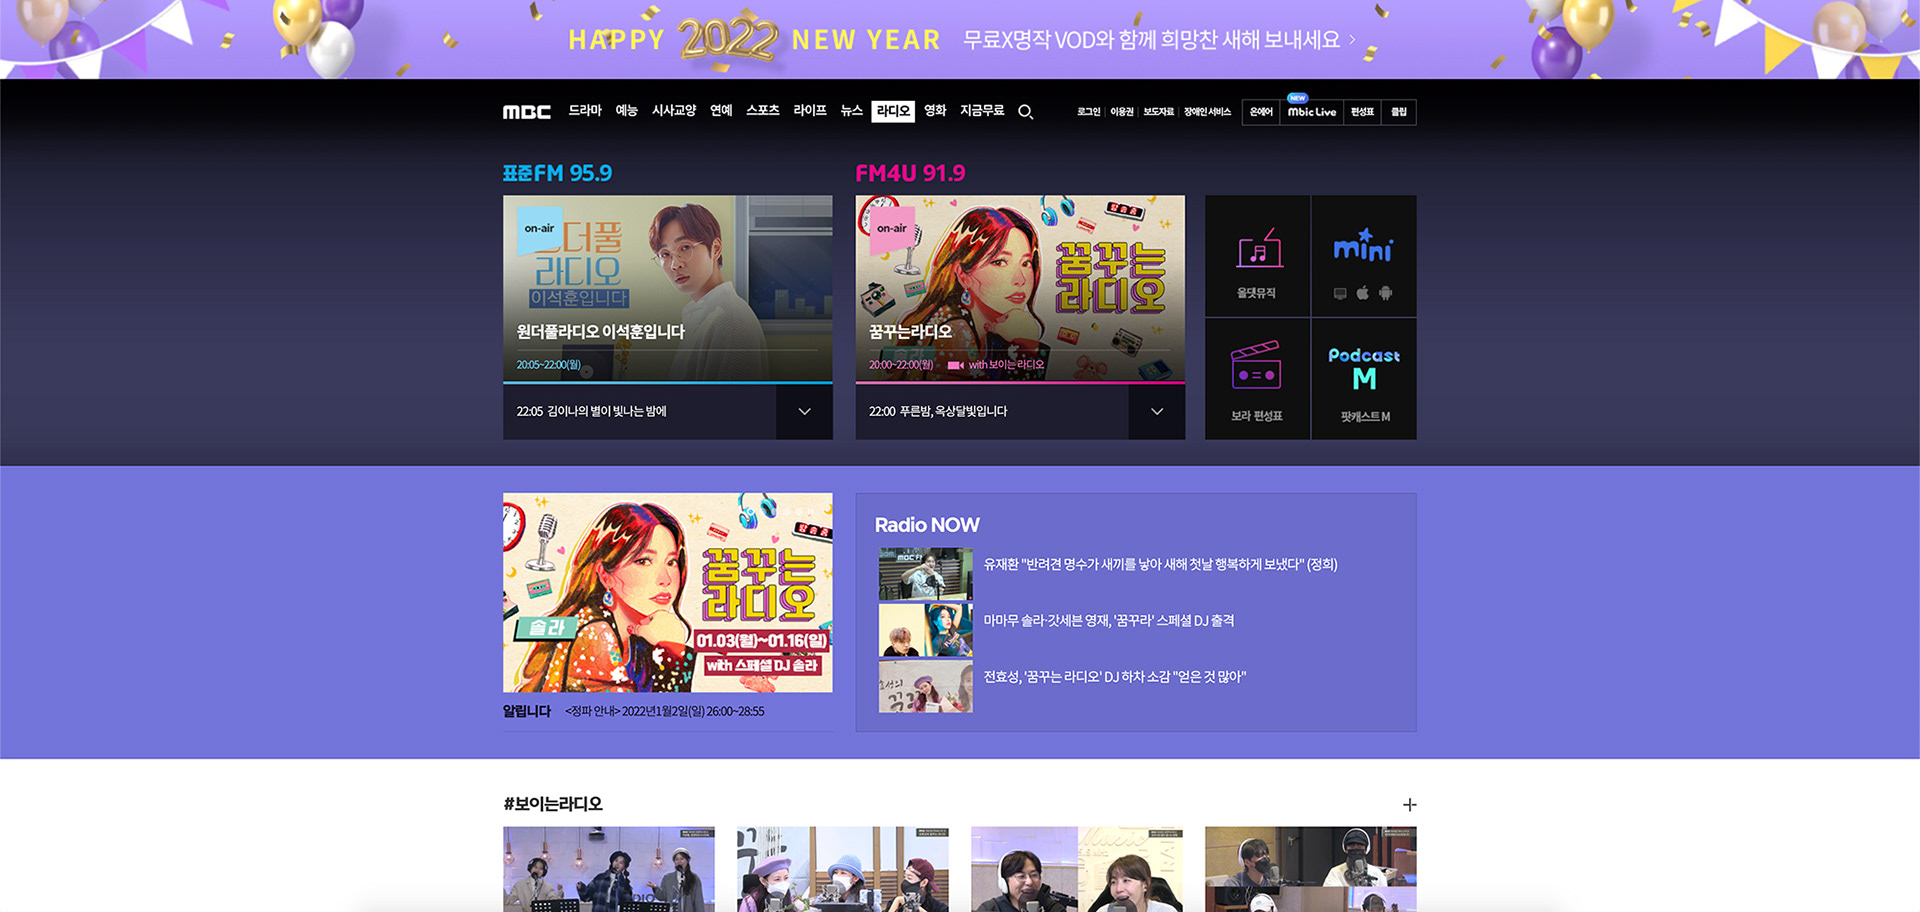The height and width of the screenshot is (912, 1920).
Task: Open the 전효성 DJ 하차 소감 news headline
Action: point(1115,677)
